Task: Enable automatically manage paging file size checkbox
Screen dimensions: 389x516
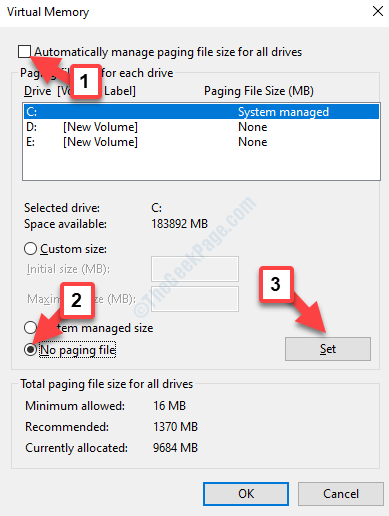Action: (24, 52)
